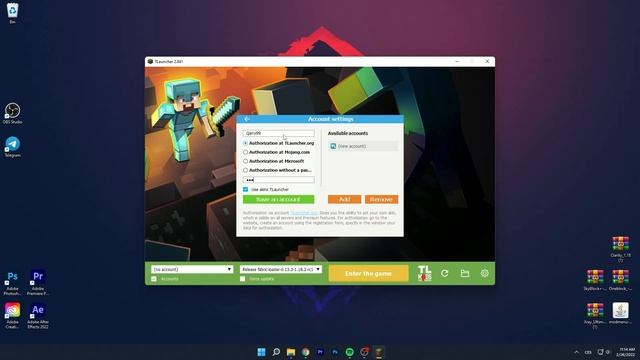
Task: Click the password input field
Action: pyautogui.click(x=278, y=180)
